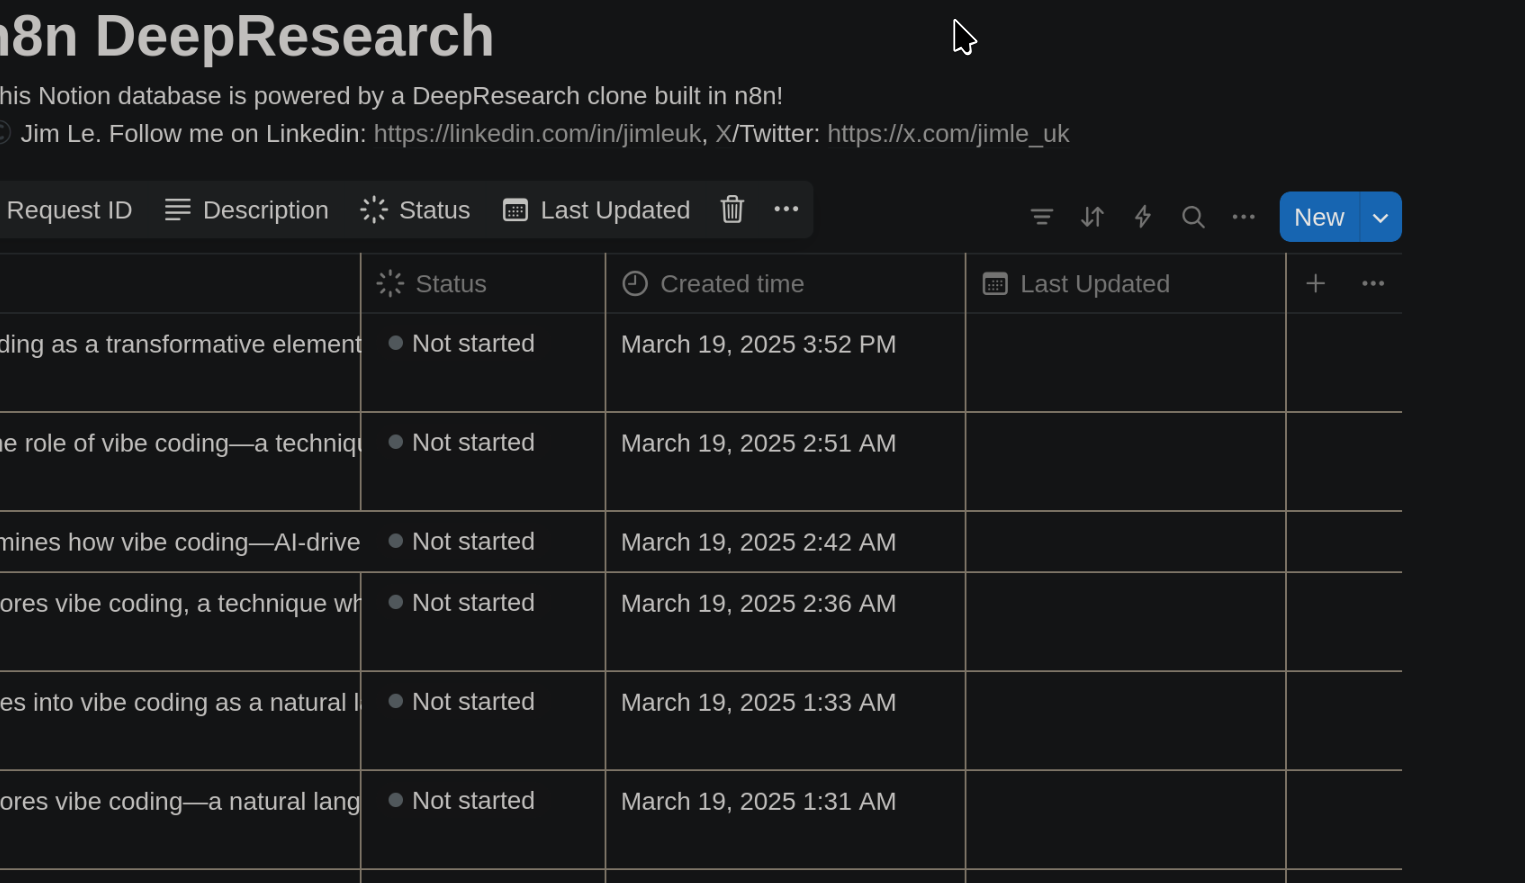The height and width of the screenshot is (883, 1525).
Task: Open the x.com/jimle_uk link
Action: click(x=948, y=133)
